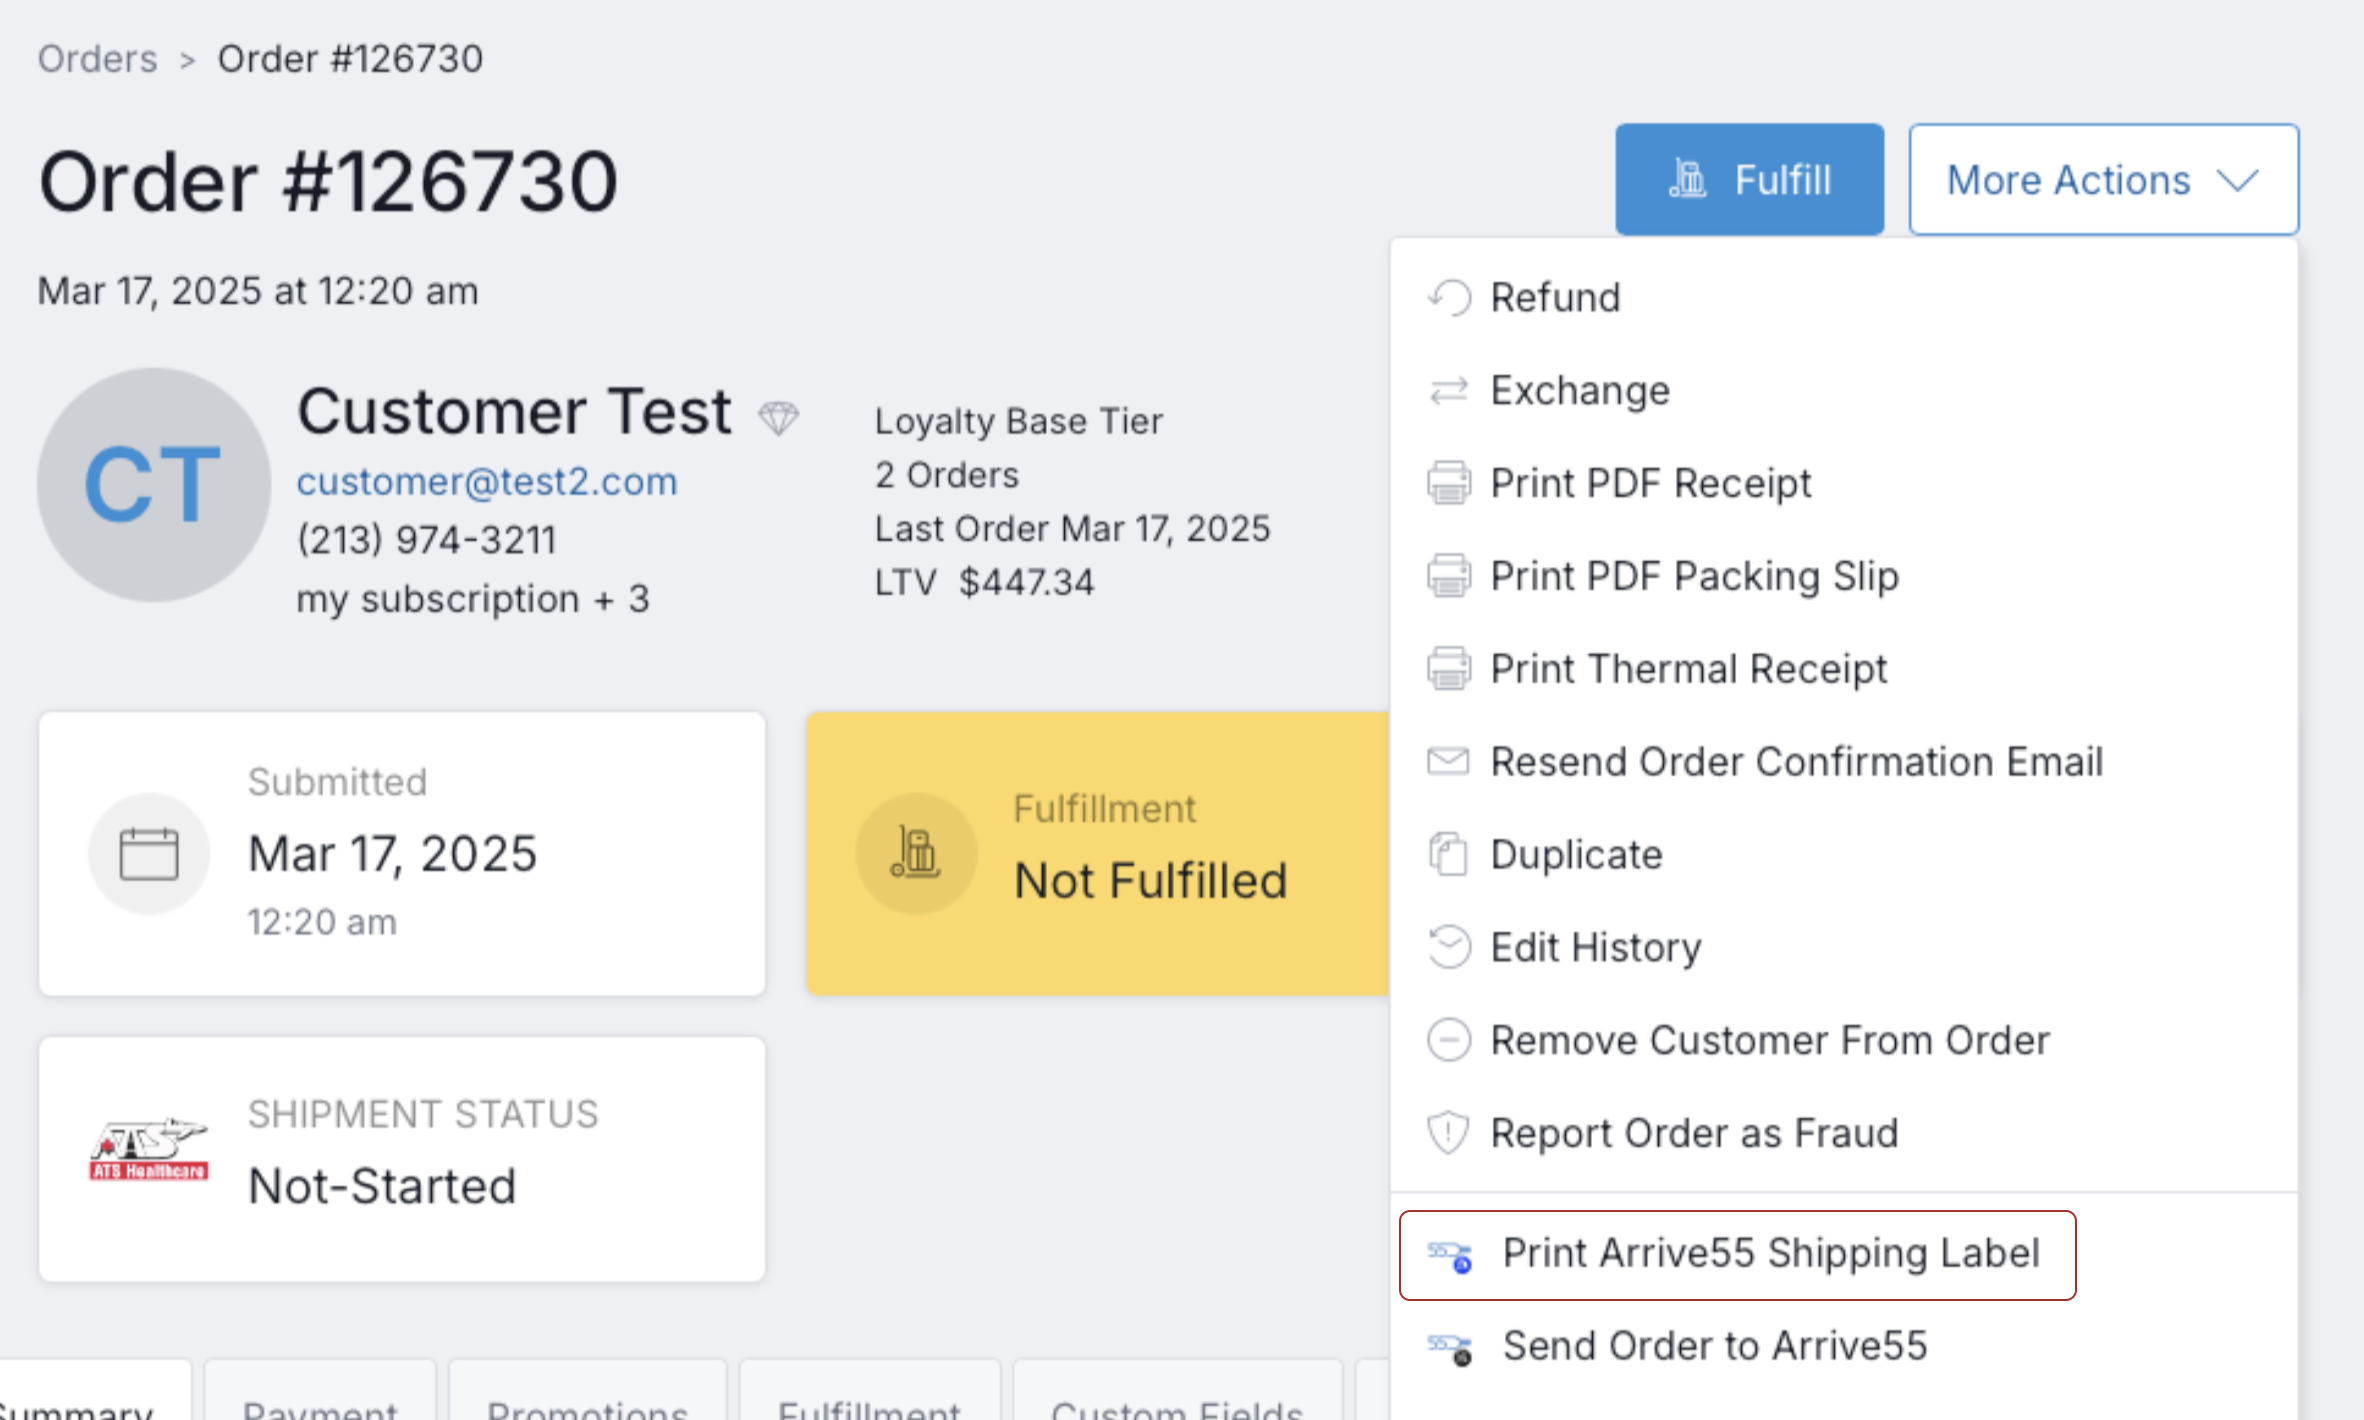The width and height of the screenshot is (2364, 1420).
Task: Click the calendar icon in Submitted card
Action: point(149,854)
